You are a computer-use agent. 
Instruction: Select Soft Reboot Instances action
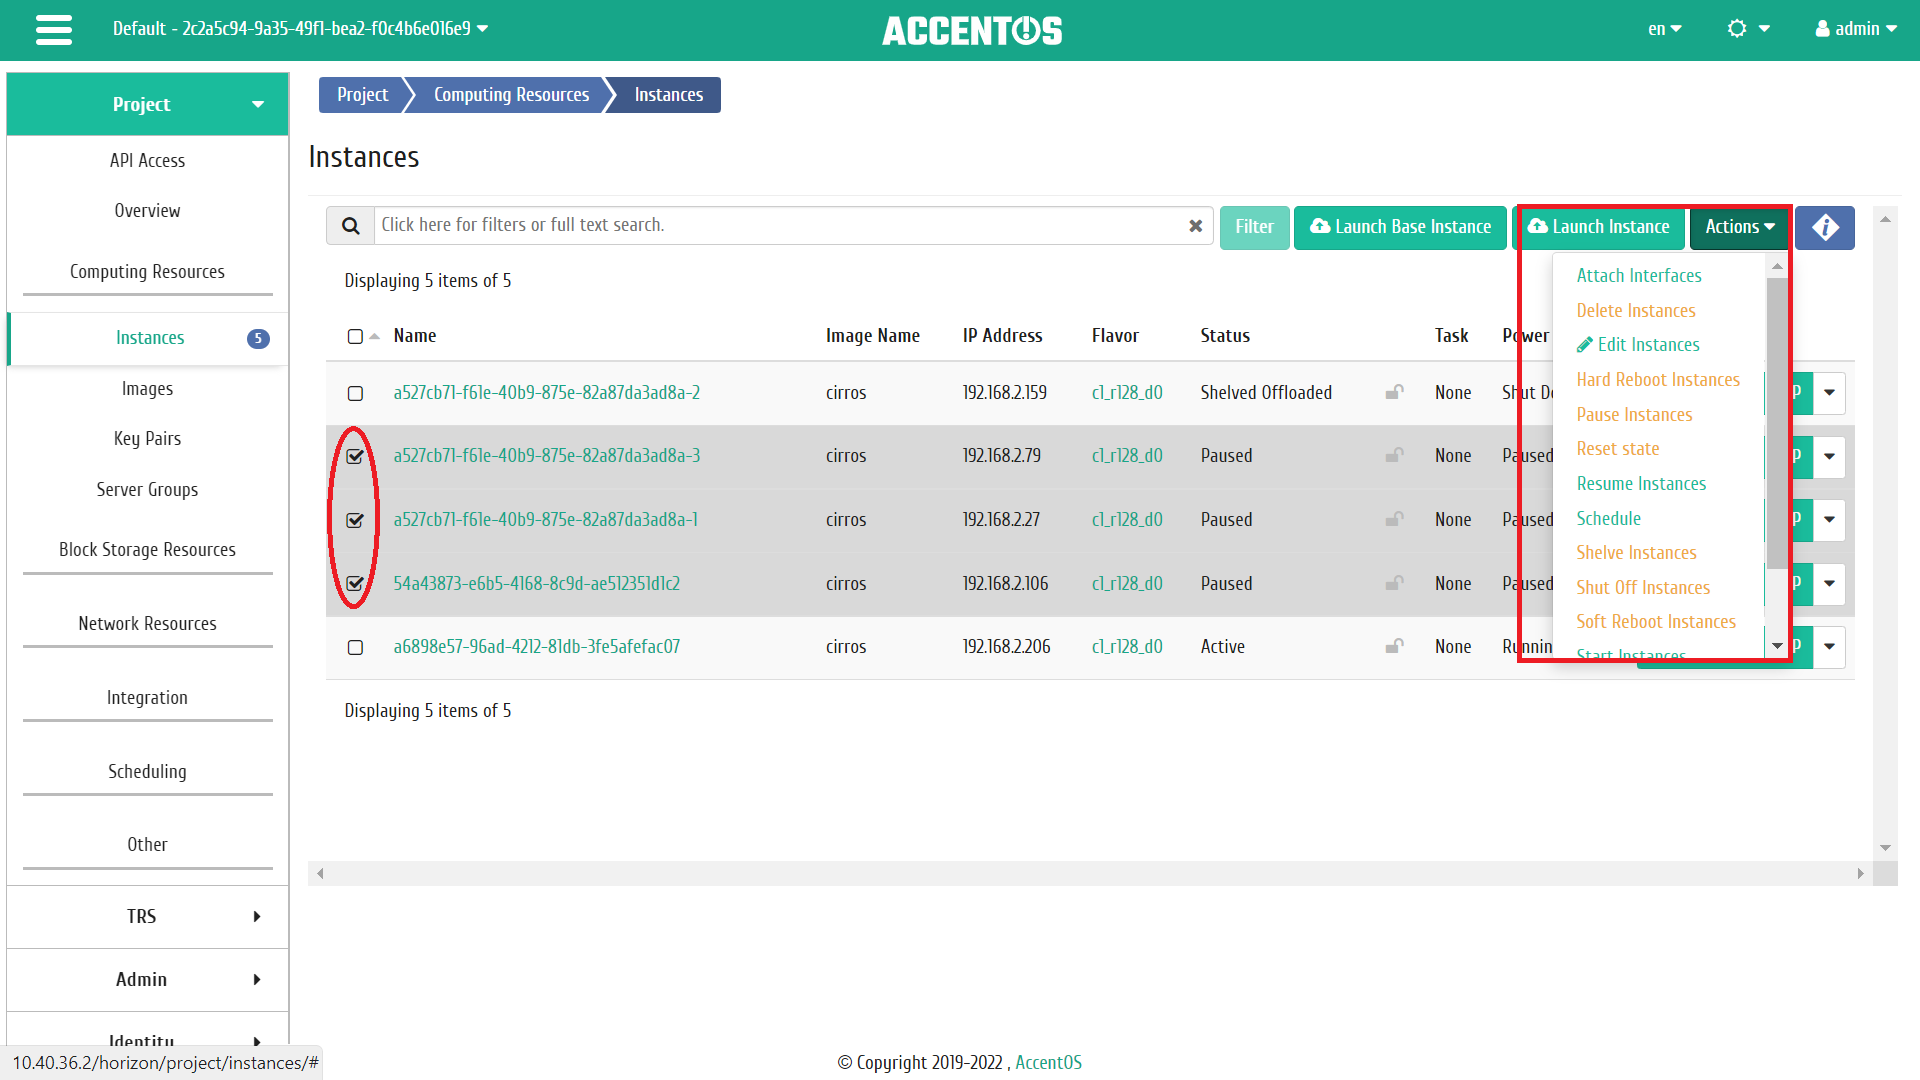pyautogui.click(x=1656, y=621)
